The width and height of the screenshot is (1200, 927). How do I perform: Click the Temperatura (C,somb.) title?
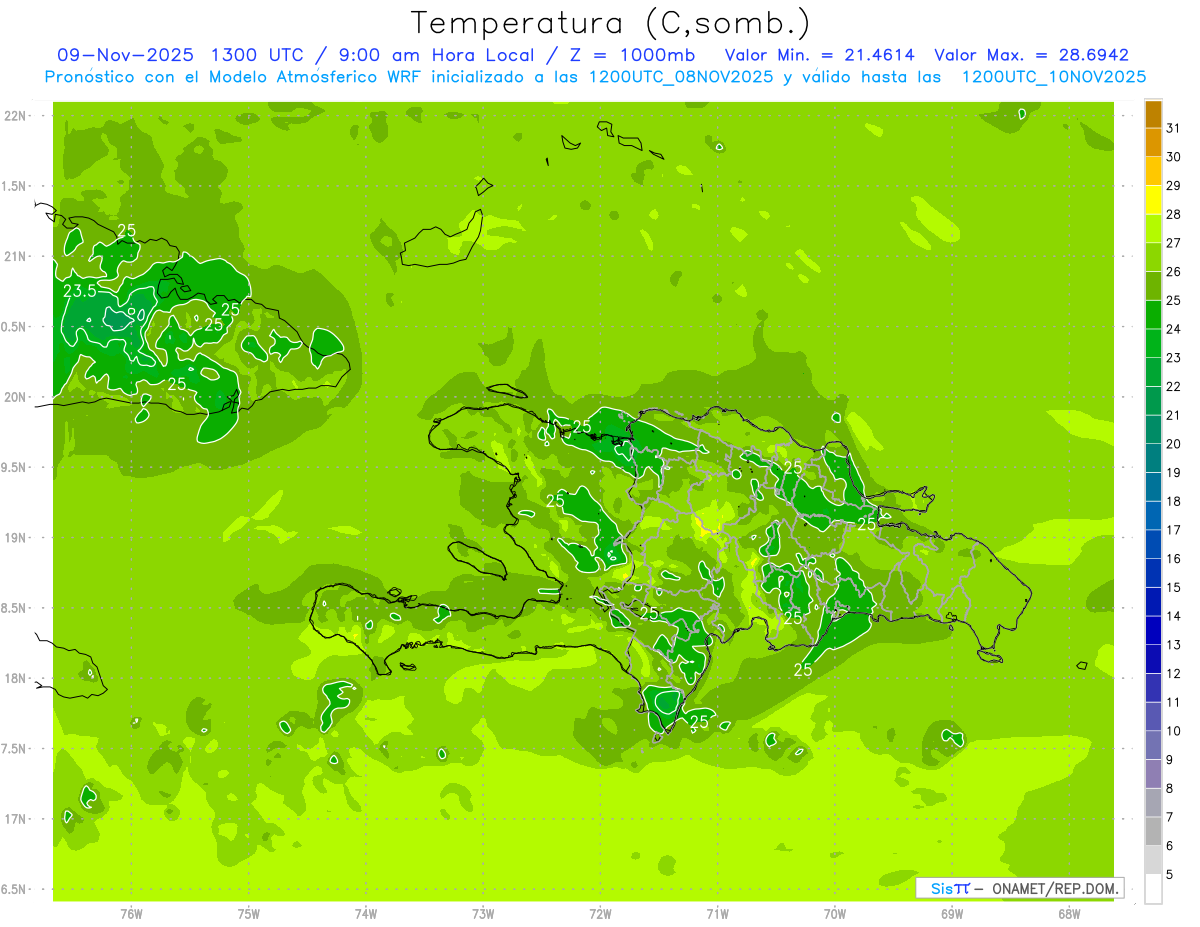click(611, 23)
